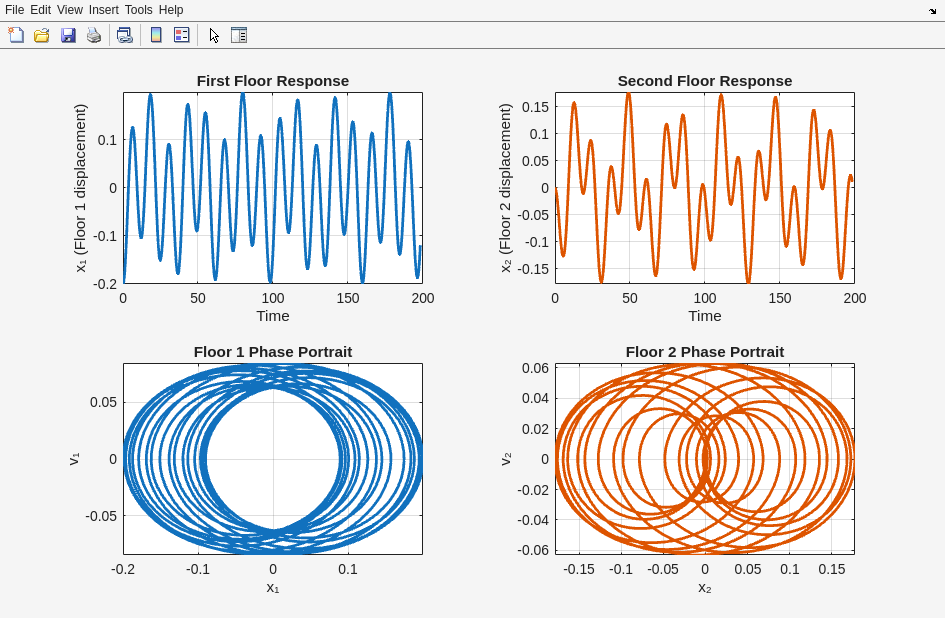This screenshot has width=945, height=618.
Task: Open the Property Inspector icon
Action: tap(239, 35)
